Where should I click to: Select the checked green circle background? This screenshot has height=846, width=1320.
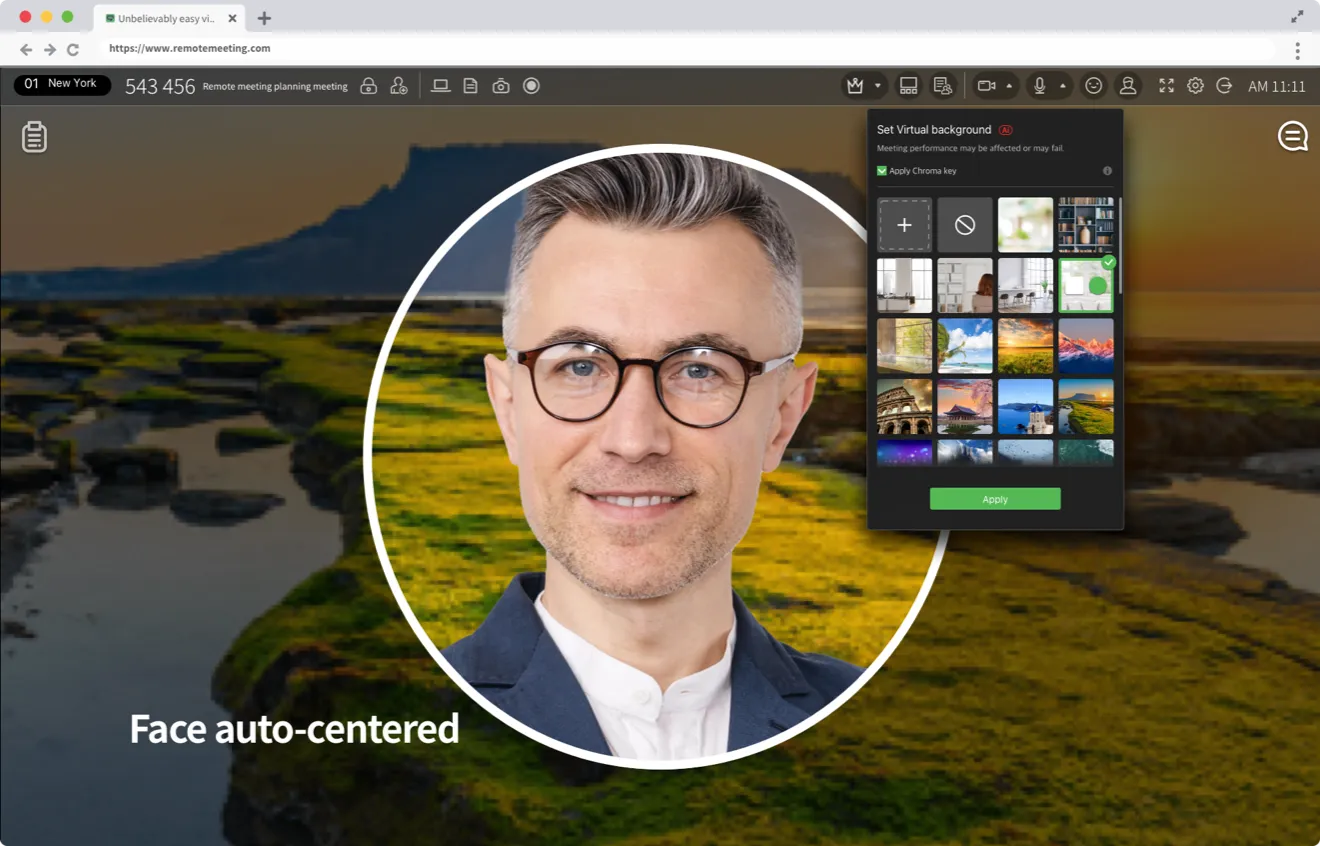tap(1086, 286)
